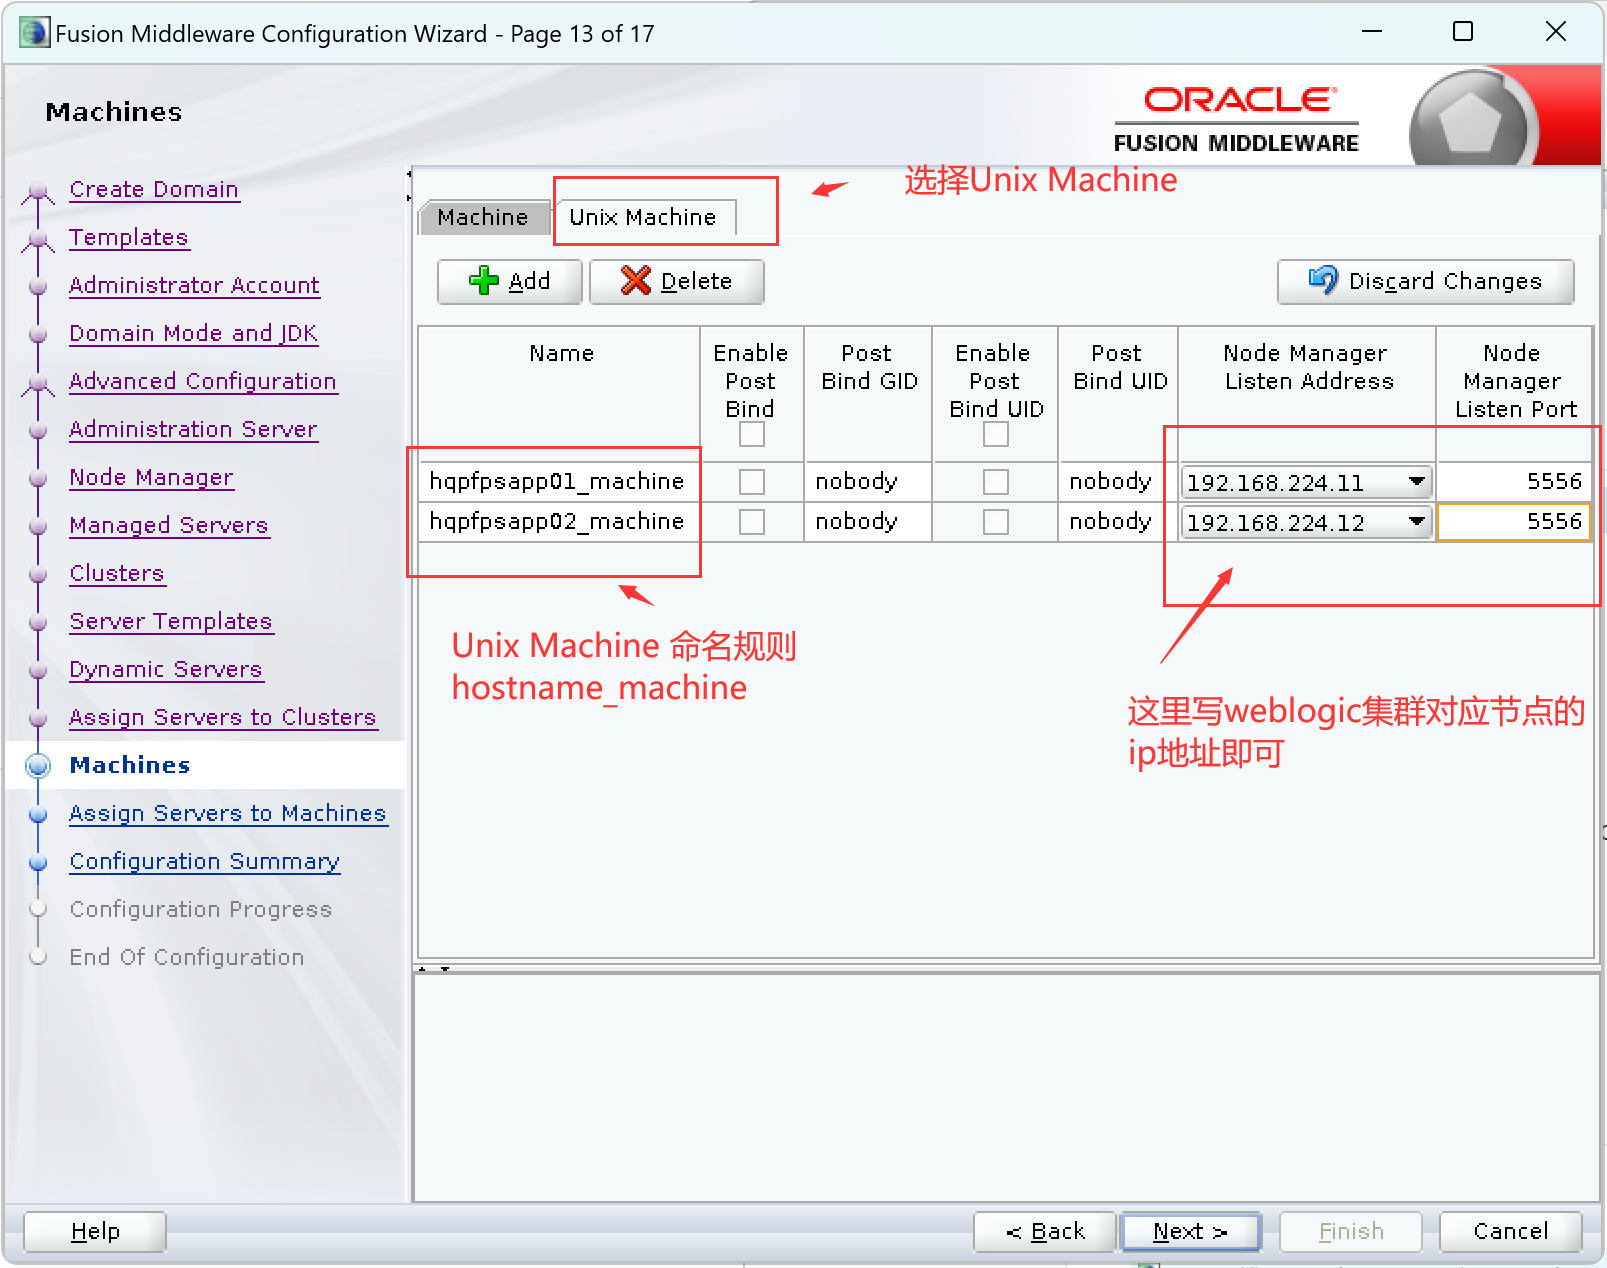Click Post Bind GID cell for hqpfpsapp02_machine
The width and height of the screenshot is (1607, 1268).
(868, 522)
